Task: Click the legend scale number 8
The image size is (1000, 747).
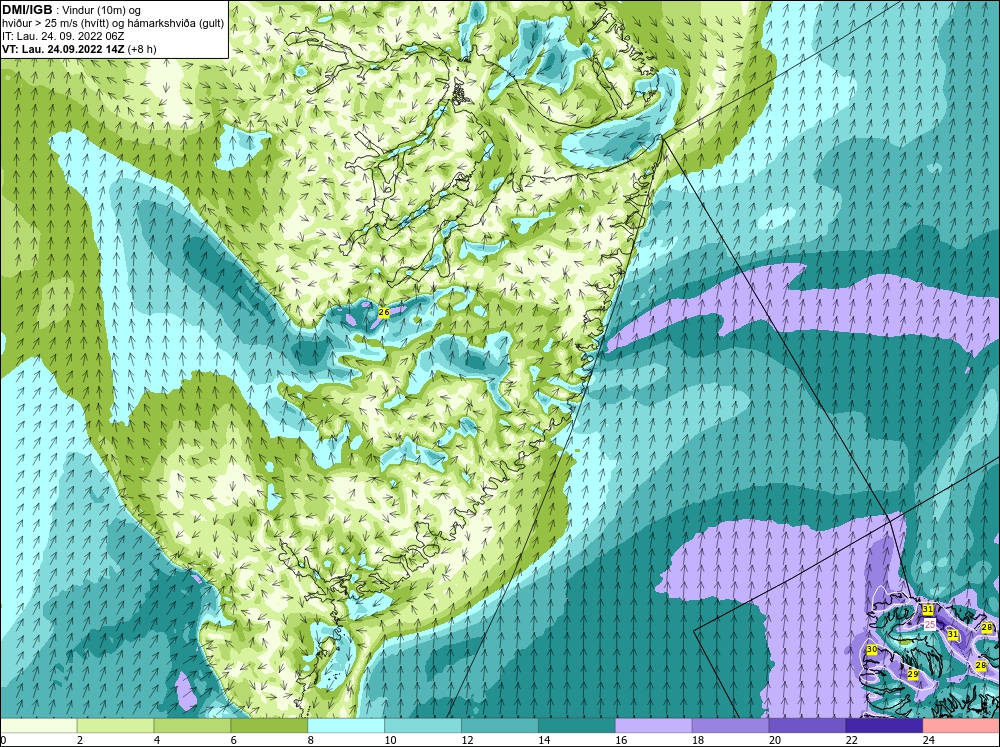Action: coord(311,740)
